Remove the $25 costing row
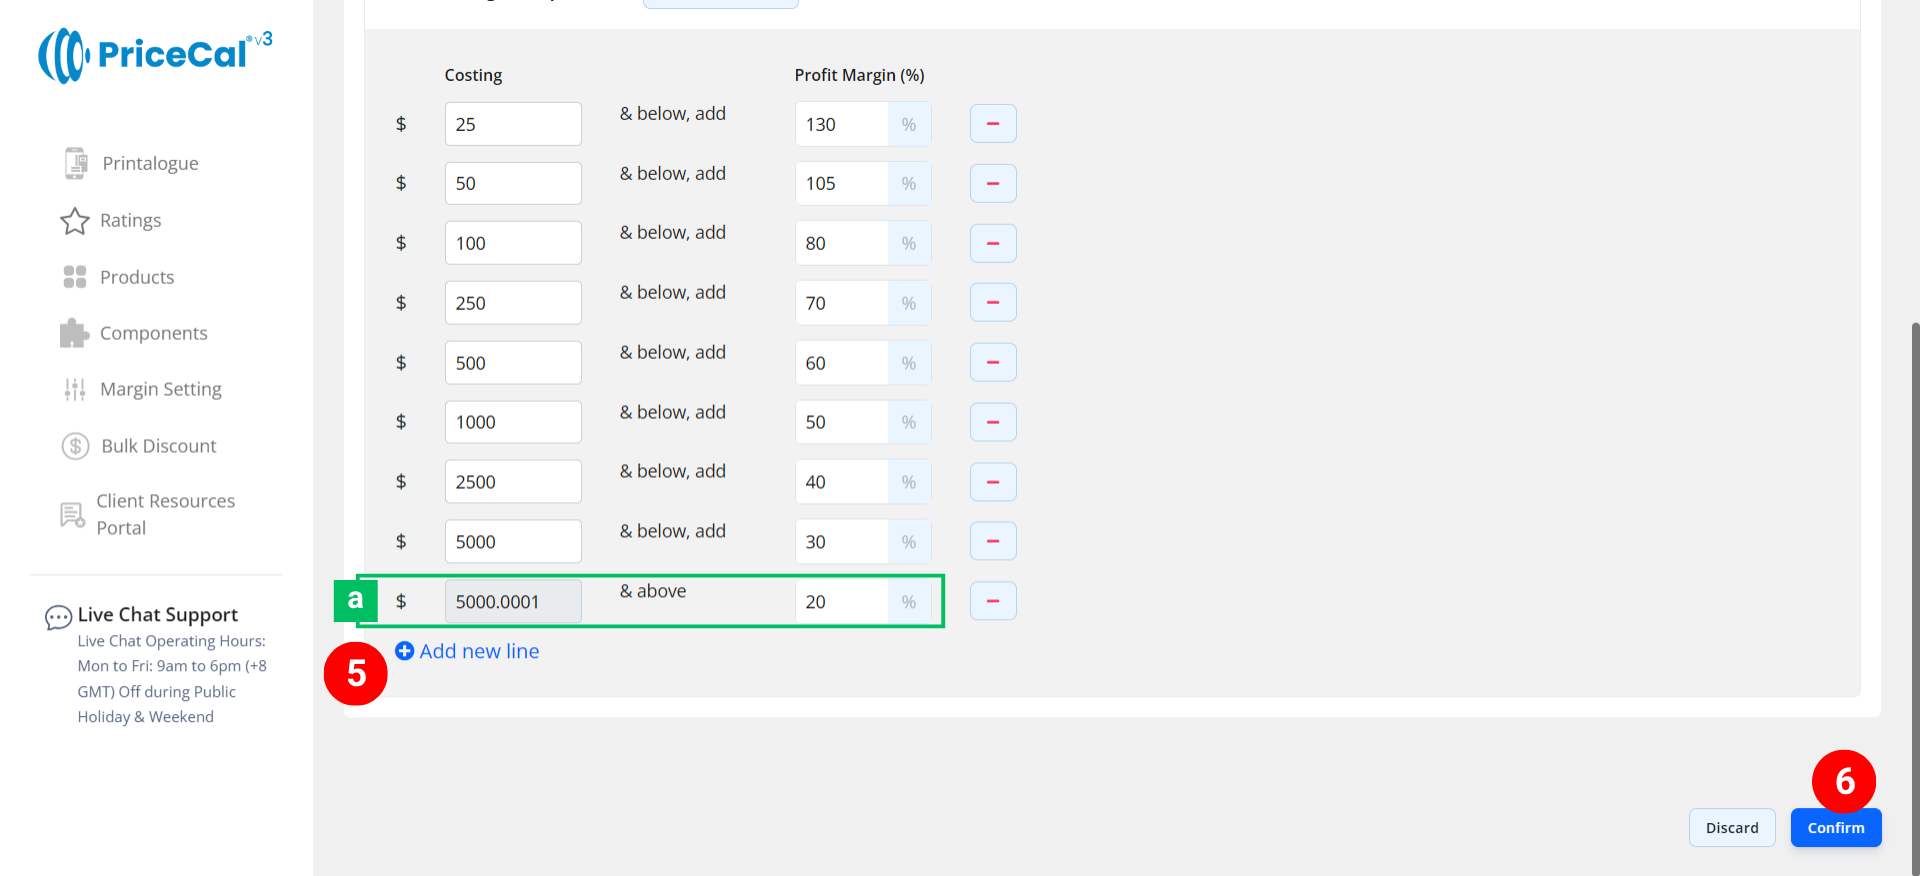The height and width of the screenshot is (876, 1920). [992, 124]
